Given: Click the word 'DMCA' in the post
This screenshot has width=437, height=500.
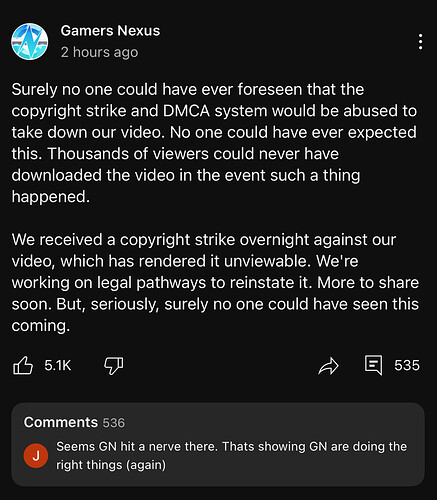Looking at the screenshot, I should coord(186,111).
